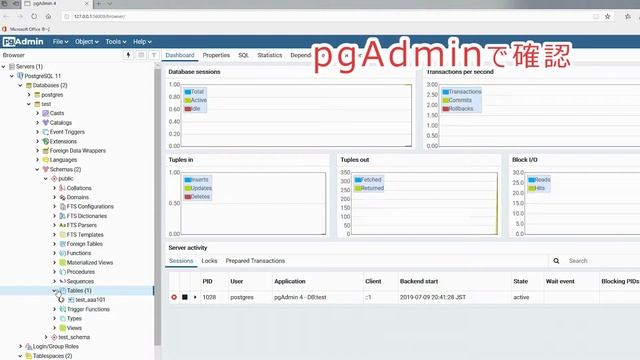Terminate session 1028 with the red icon
This screenshot has height=360, width=640.
click(x=174, y=297)
